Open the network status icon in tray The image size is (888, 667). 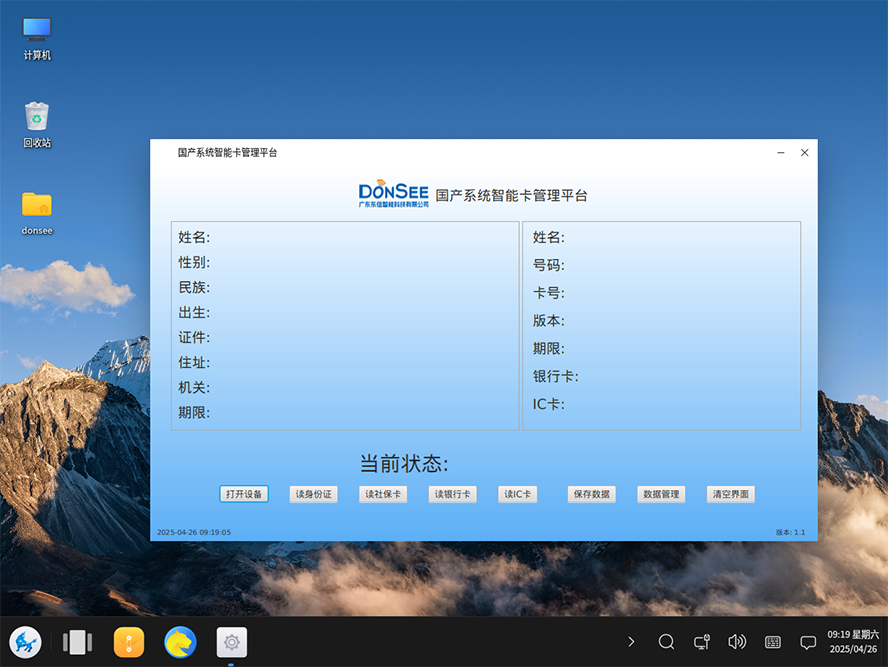701,642
